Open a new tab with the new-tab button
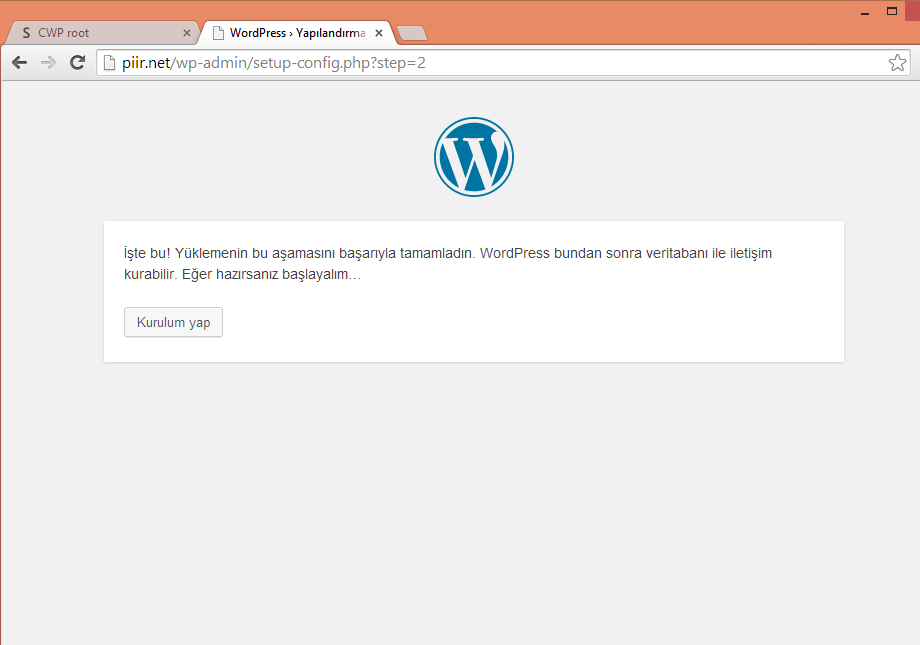Viewport: 920px width, 645px height. [412, 33]
